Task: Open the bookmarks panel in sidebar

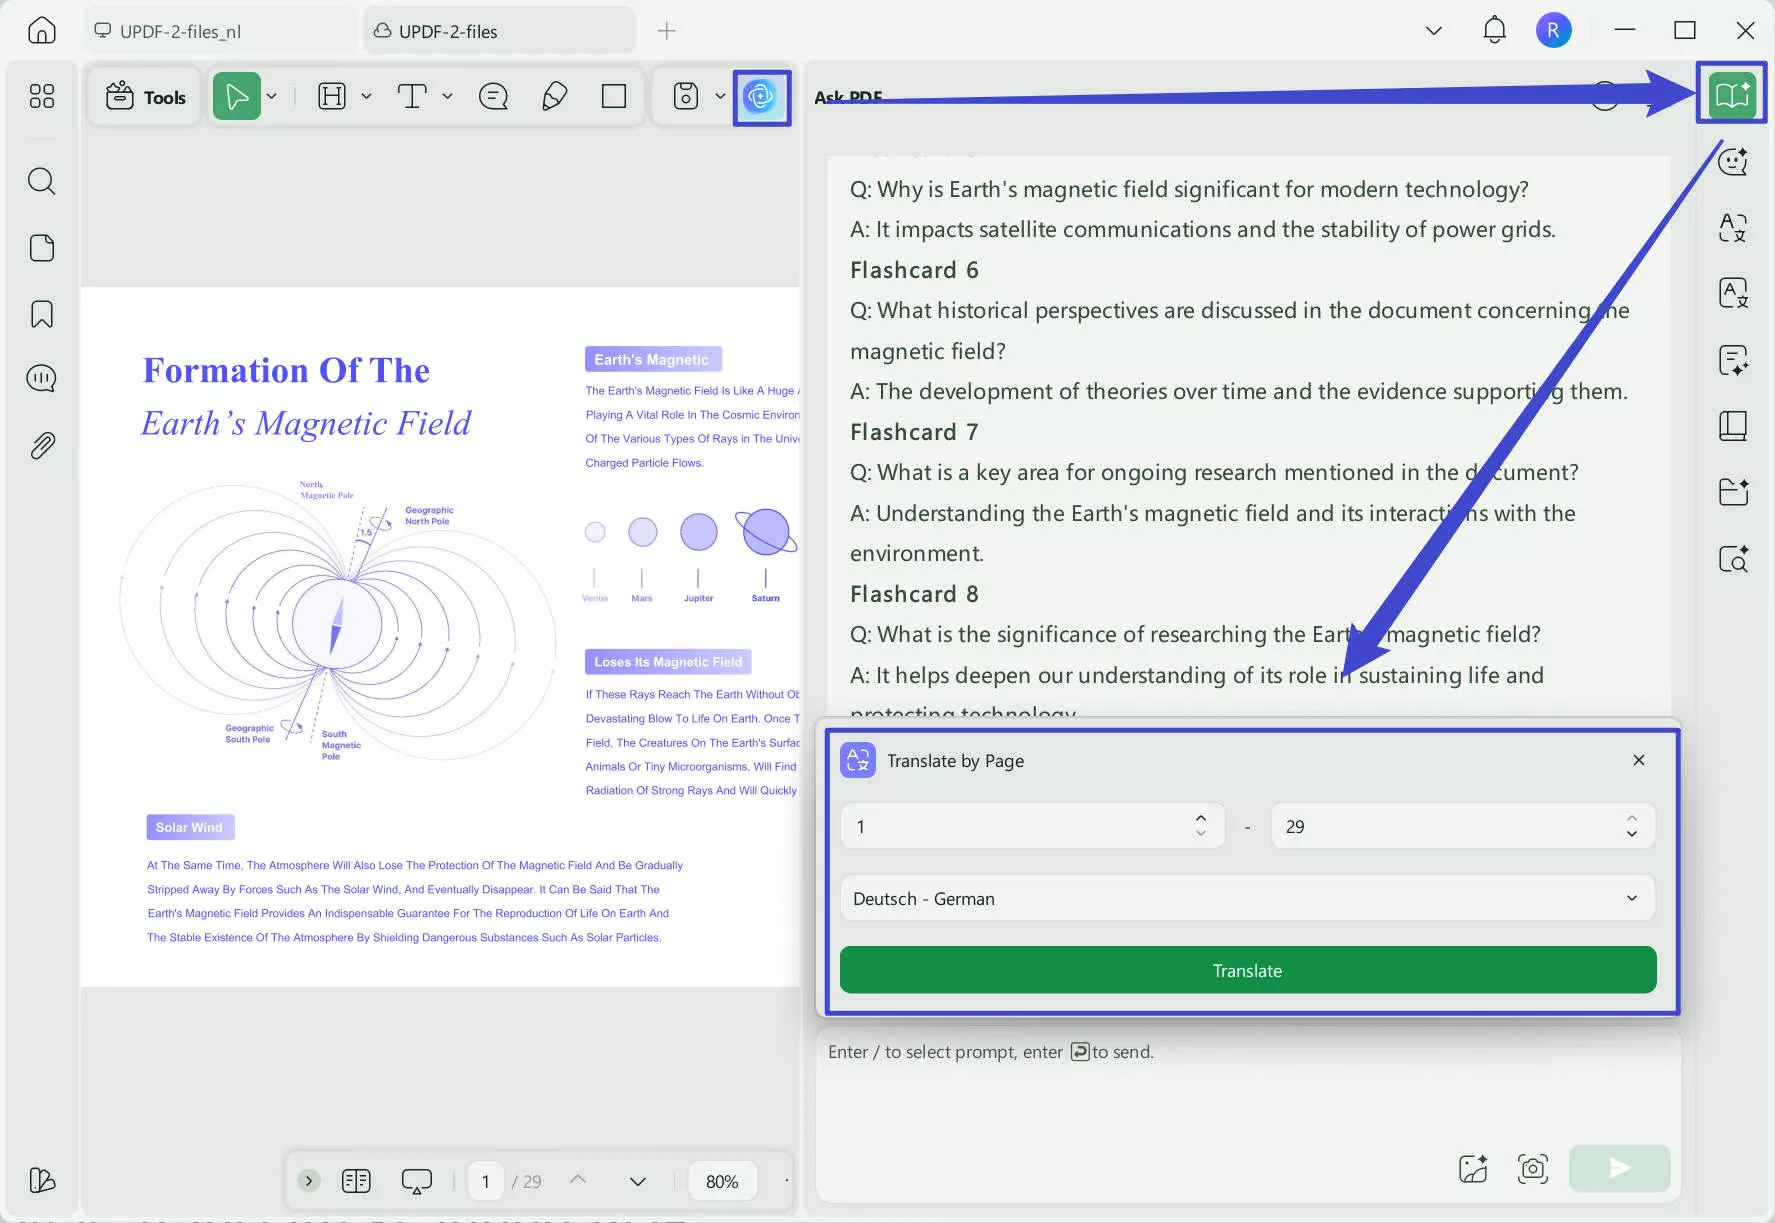Action: coord(41,314)
